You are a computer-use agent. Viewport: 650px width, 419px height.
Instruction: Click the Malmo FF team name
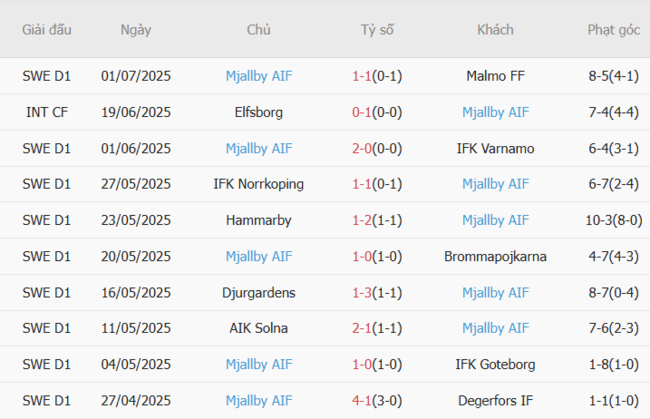(x=495, y=76)
